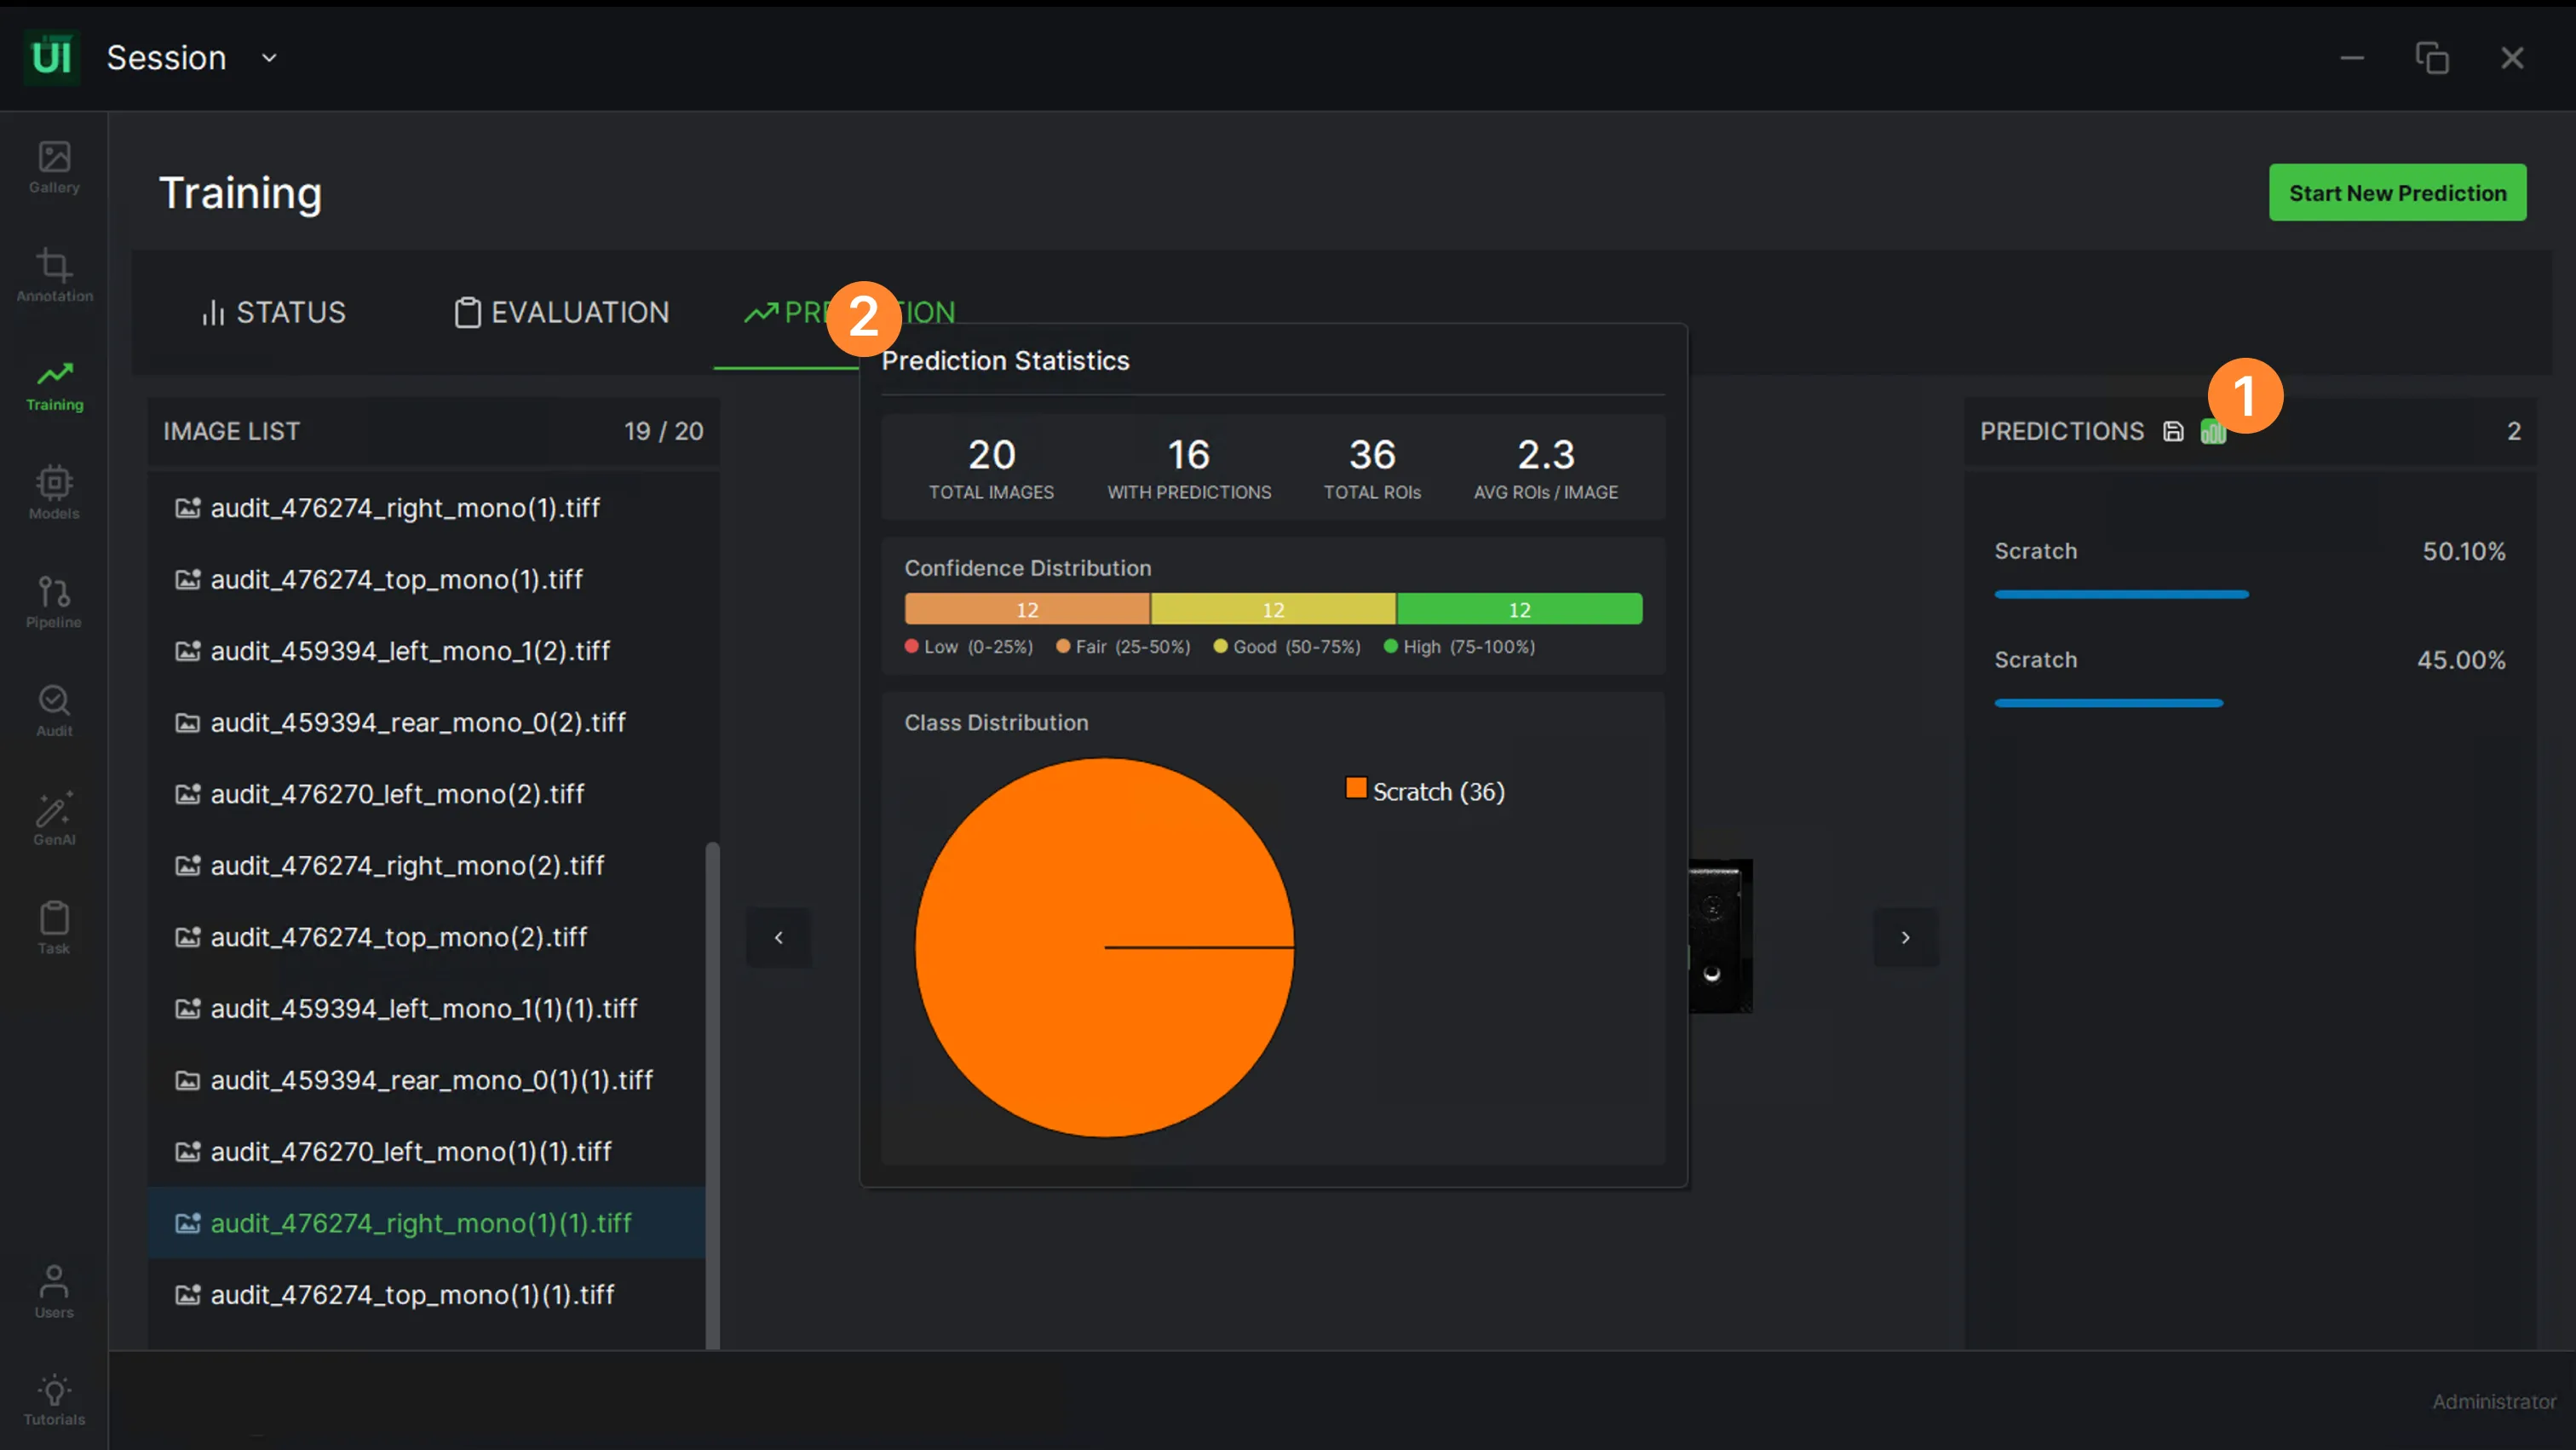Click the orange Fair confidence bar segment
The height and width of the screenshot is (1450, 2576).
1027,609
